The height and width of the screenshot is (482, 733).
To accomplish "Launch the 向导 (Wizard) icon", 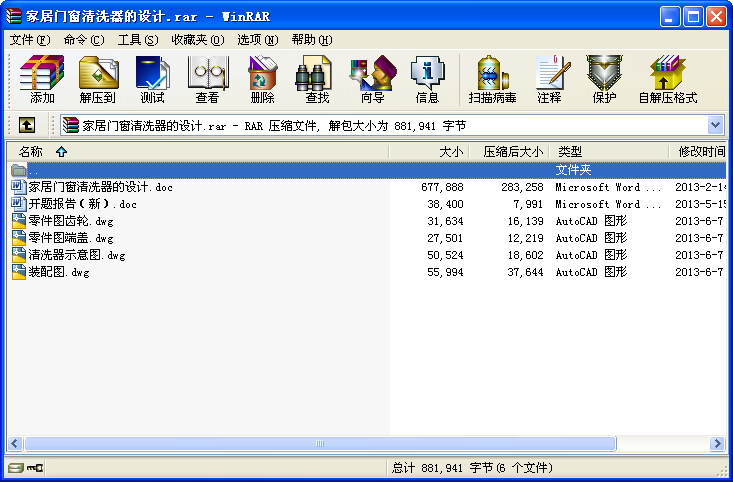I will pyautogui.click(x=372, y=79).
